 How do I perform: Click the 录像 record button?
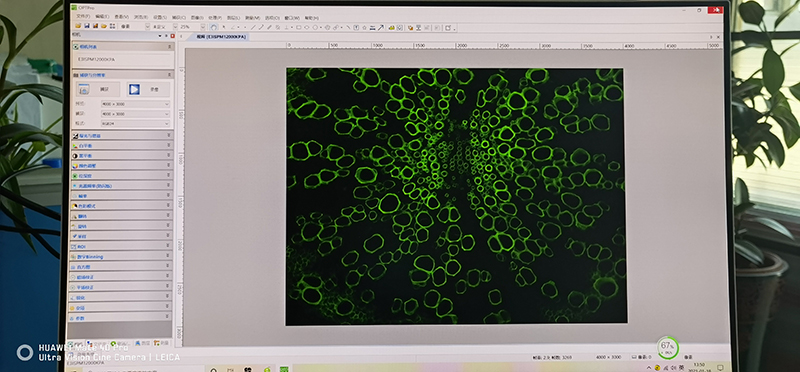coord(147,89)
